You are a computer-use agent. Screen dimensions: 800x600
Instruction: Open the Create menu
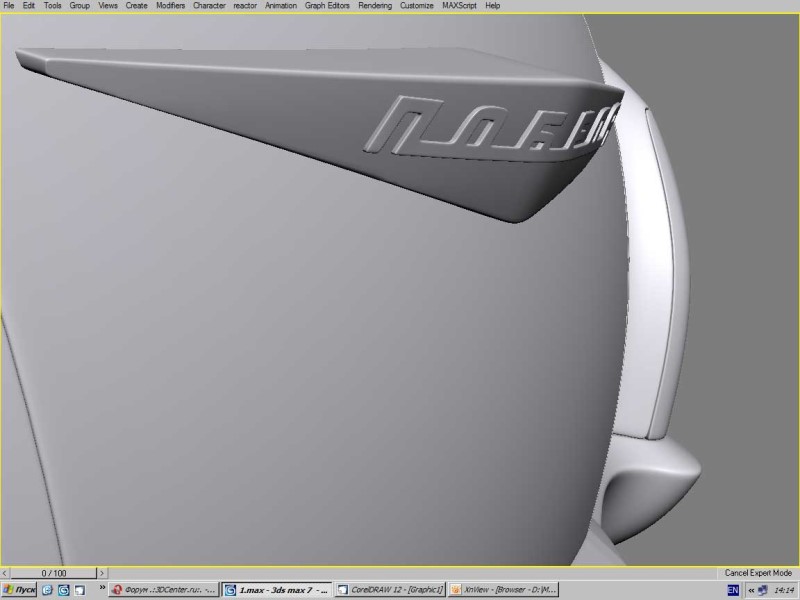[x=136, y=6]
